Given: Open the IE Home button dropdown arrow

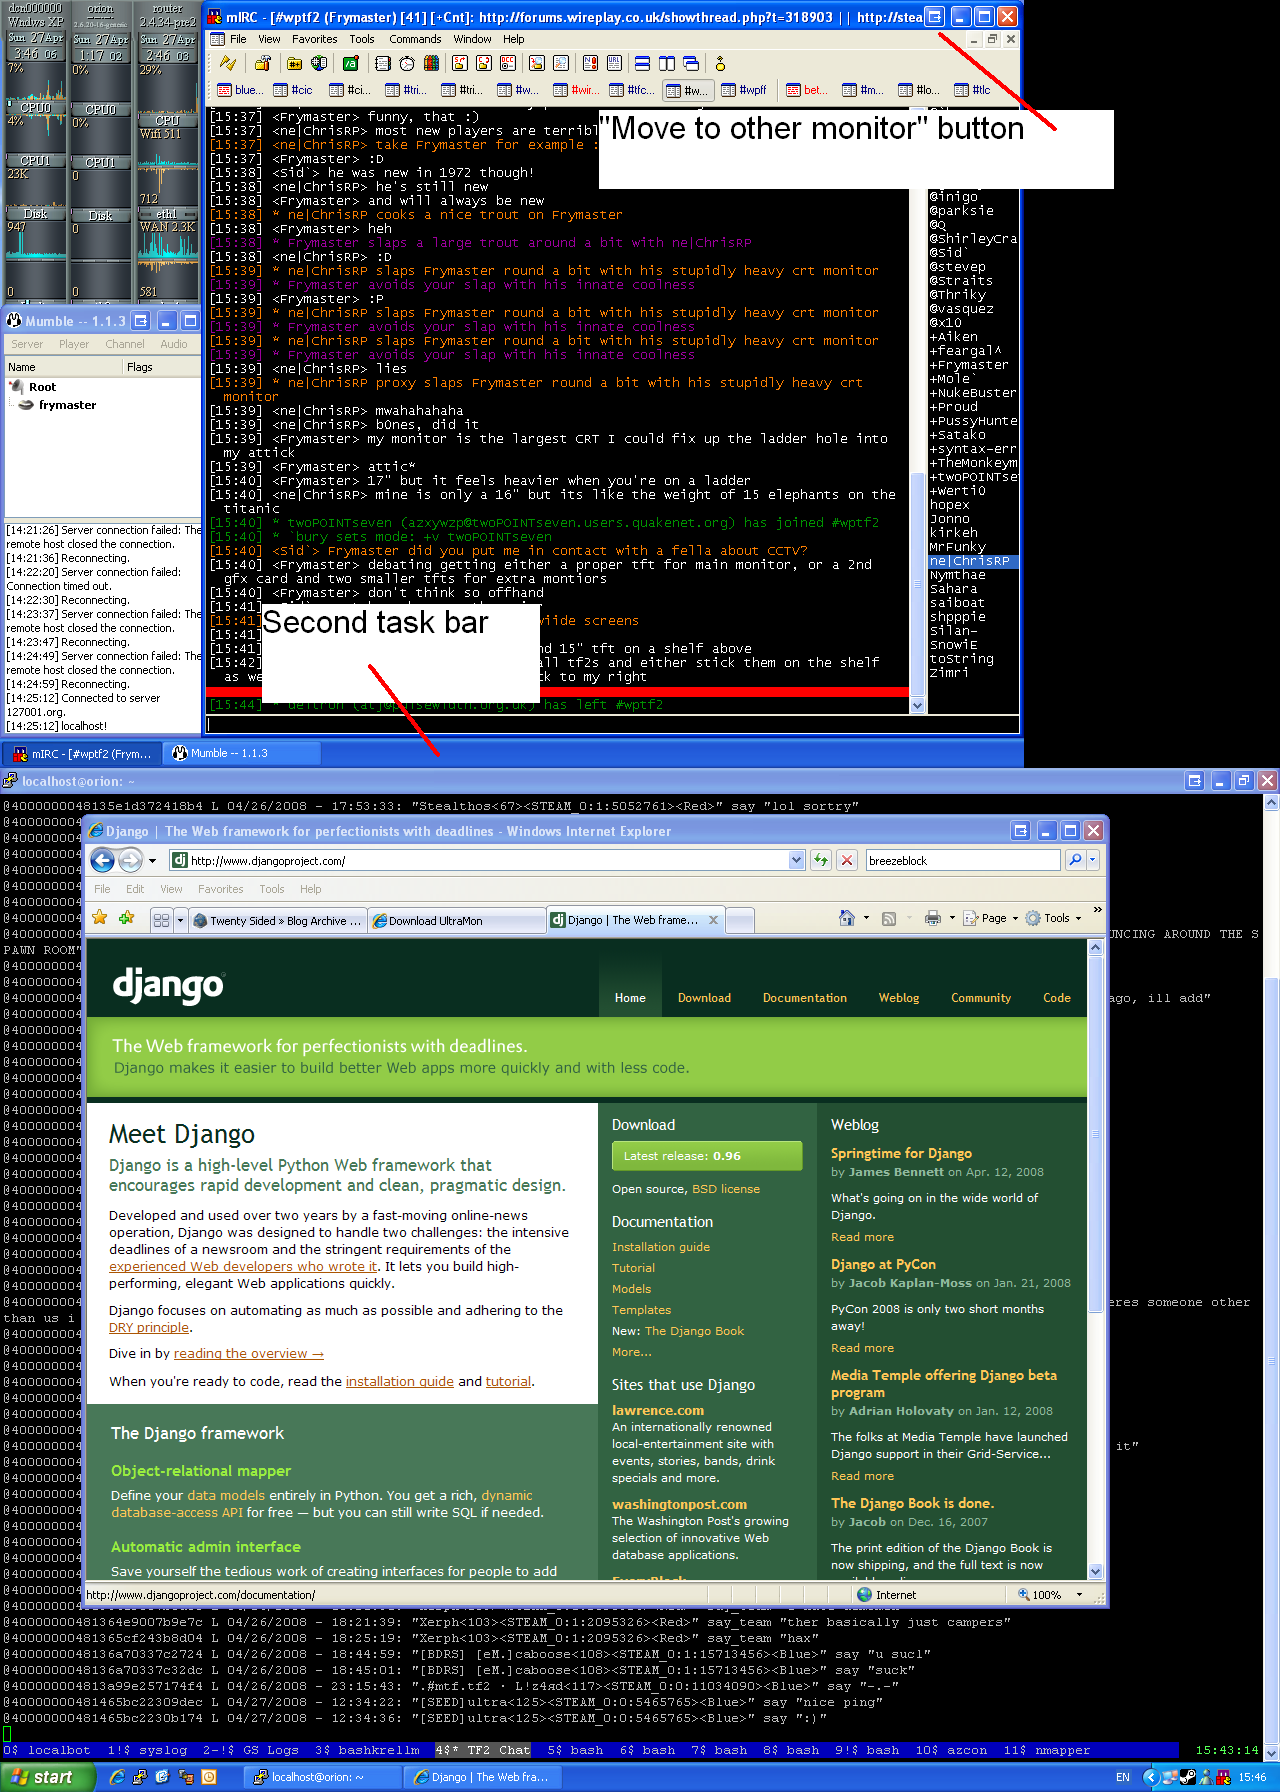Looking at the screenshot, I should tap(866, 918).
